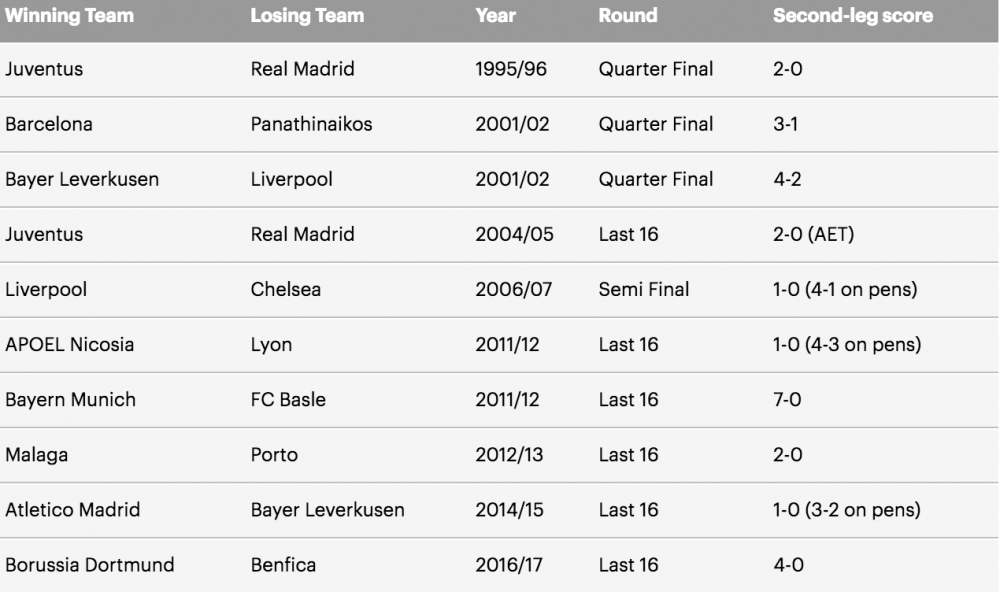Click the Lyon losing team cell
The image size is (1000, 592).
tap(271, 345)
